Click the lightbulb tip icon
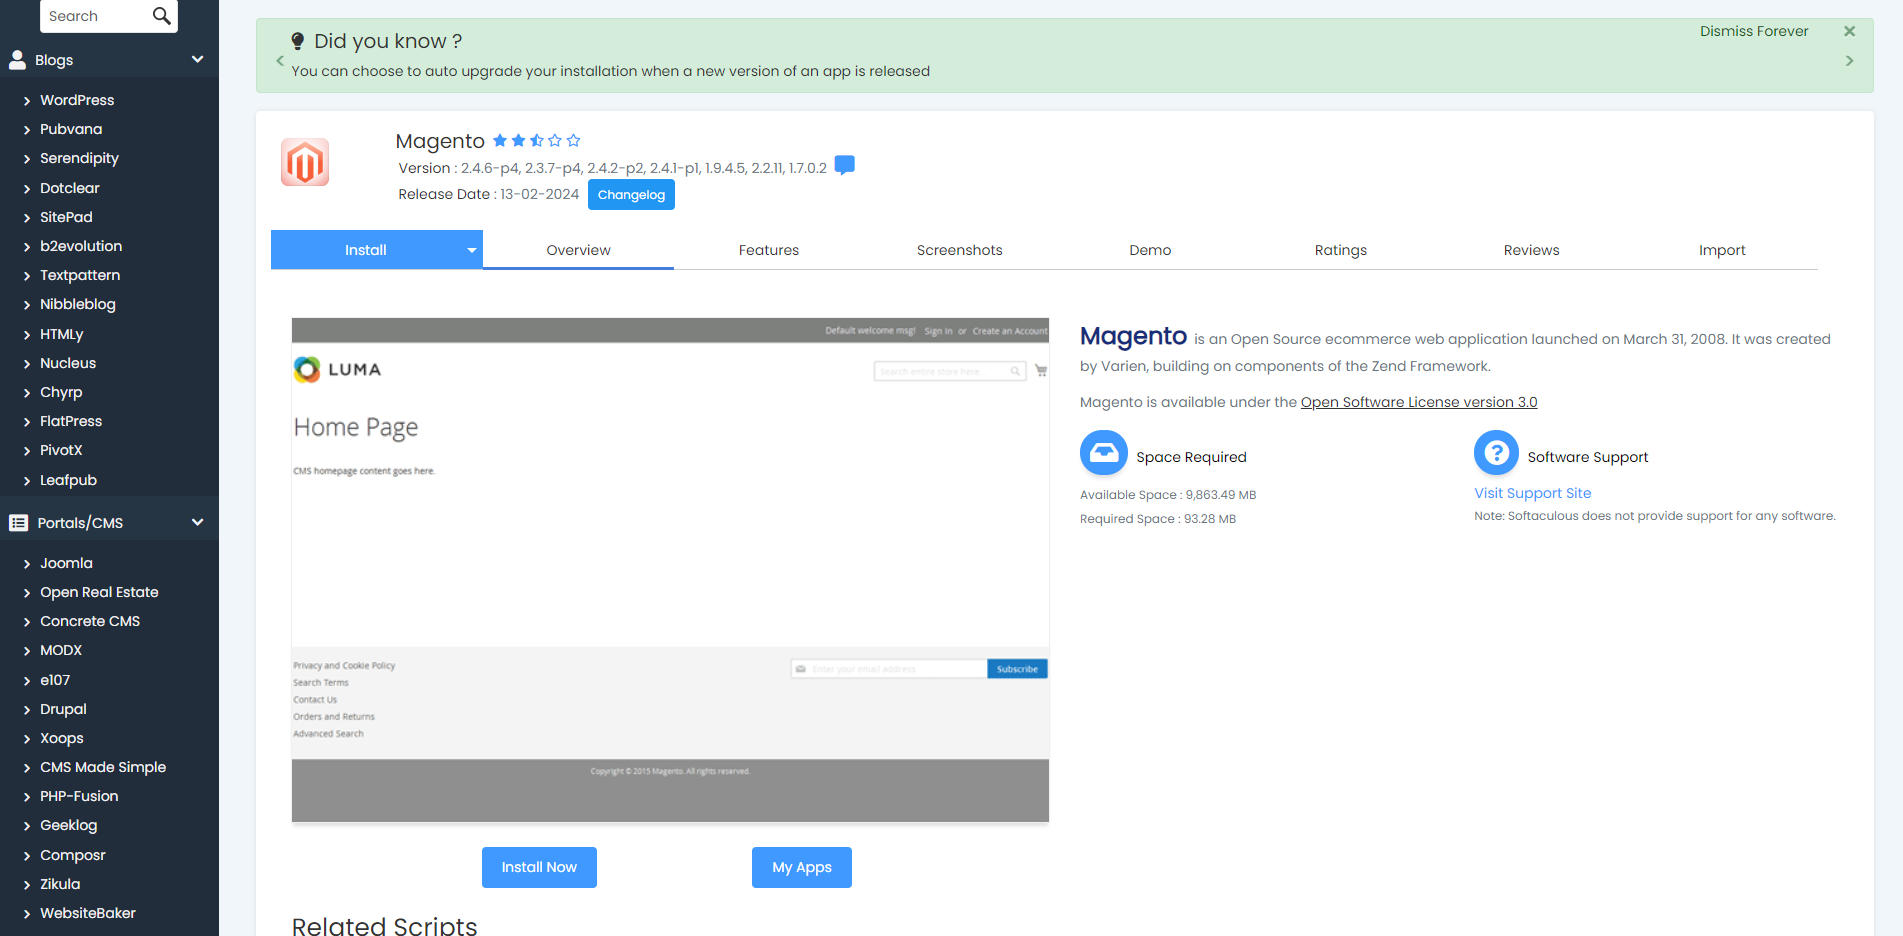1903x936 pixels. tap(297, 41)
